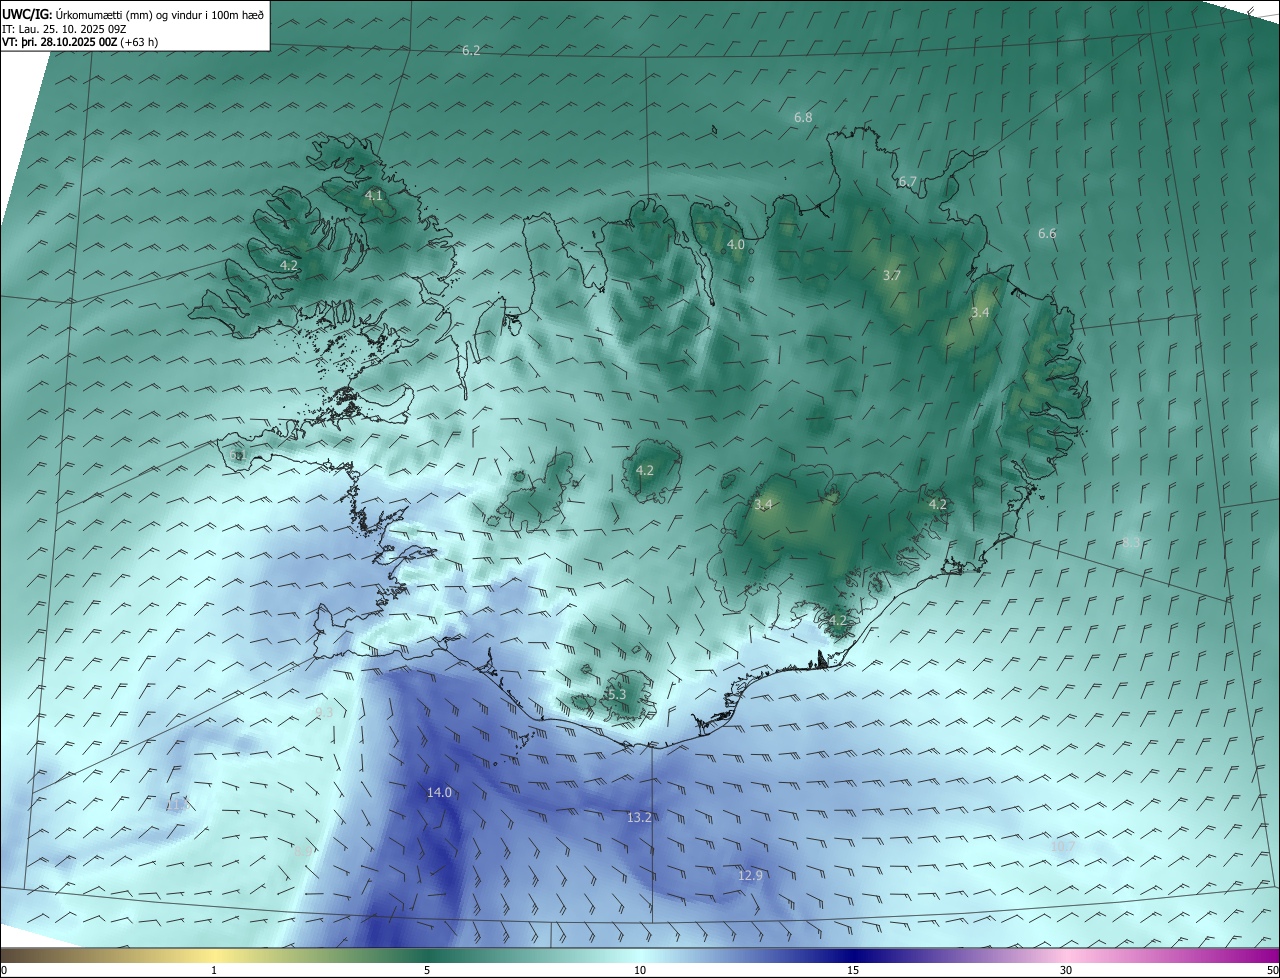Click the 10 tick on the color scale

click(x=640, y=970)
